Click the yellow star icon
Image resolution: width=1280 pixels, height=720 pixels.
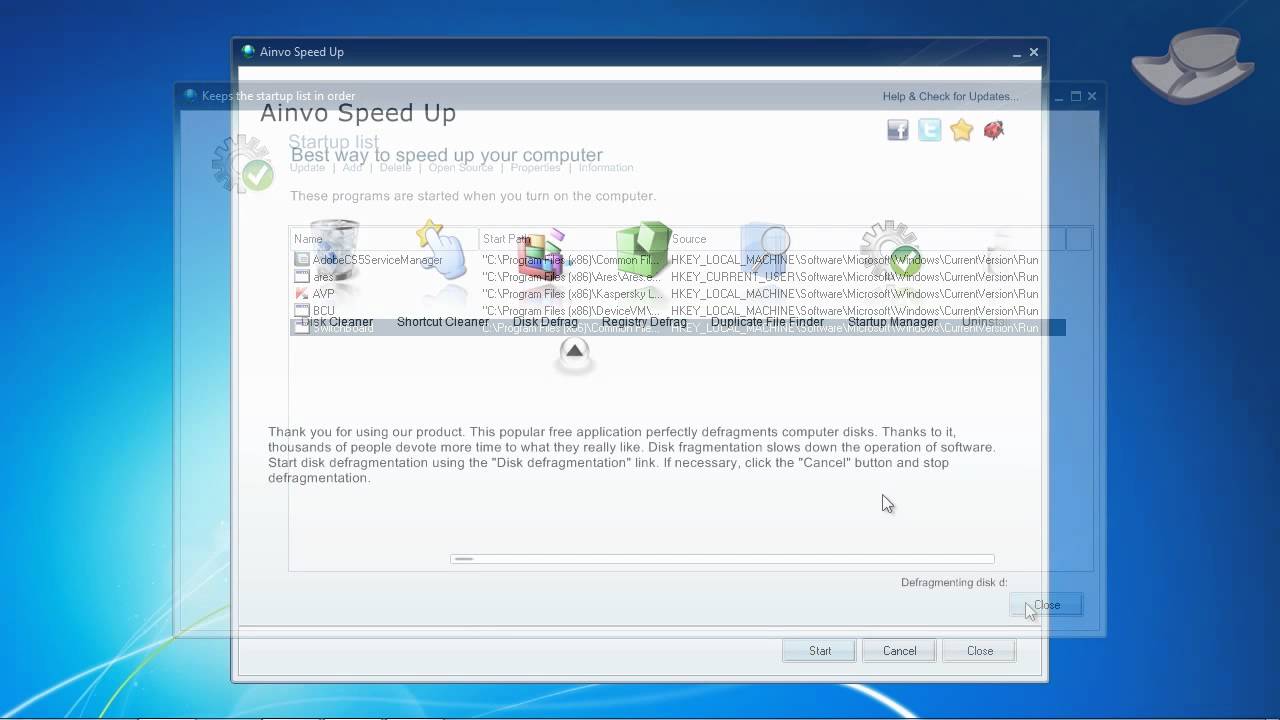coord(962,130)
